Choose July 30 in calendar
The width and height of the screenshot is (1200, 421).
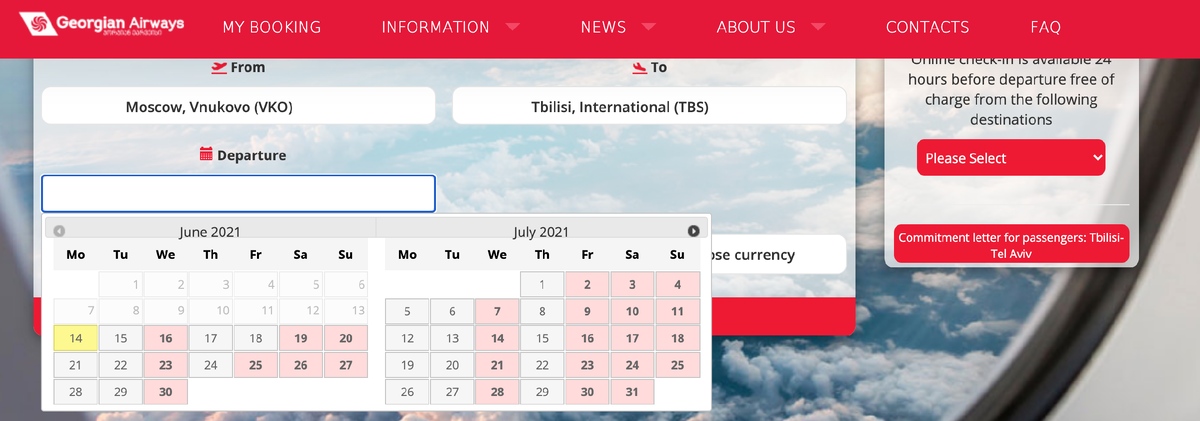587,392
